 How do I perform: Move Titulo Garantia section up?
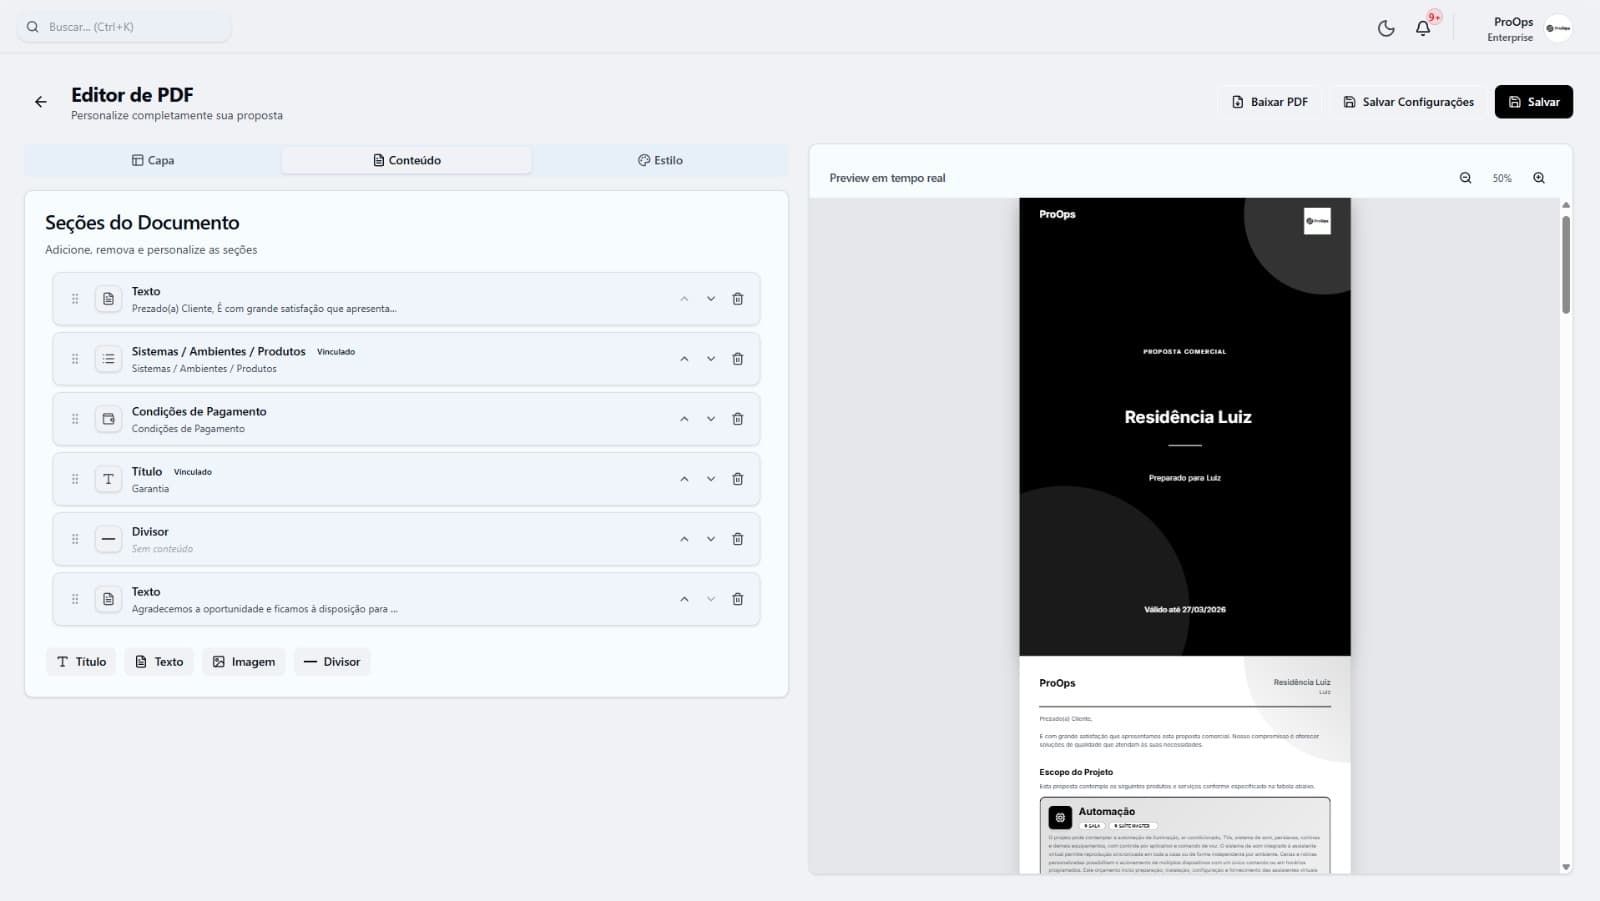click(684, 479)
